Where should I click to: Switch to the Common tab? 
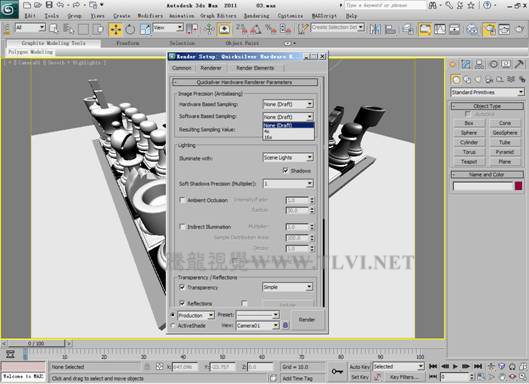[x=182, y=68]
